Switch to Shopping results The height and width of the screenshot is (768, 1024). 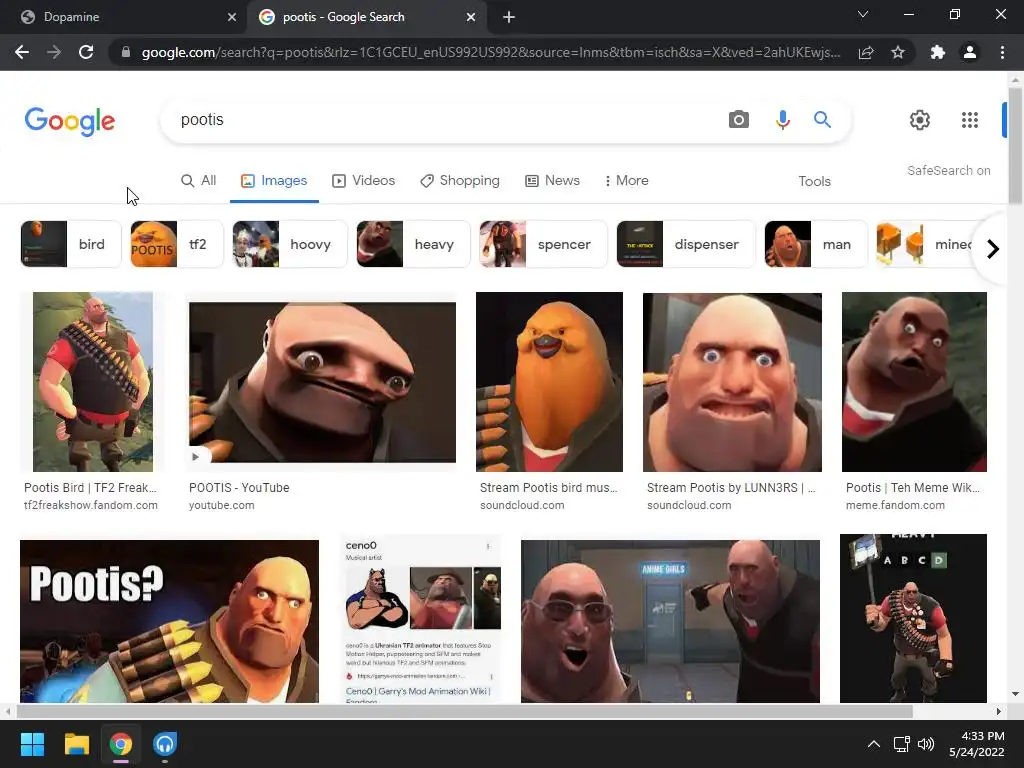click(460, 180)
